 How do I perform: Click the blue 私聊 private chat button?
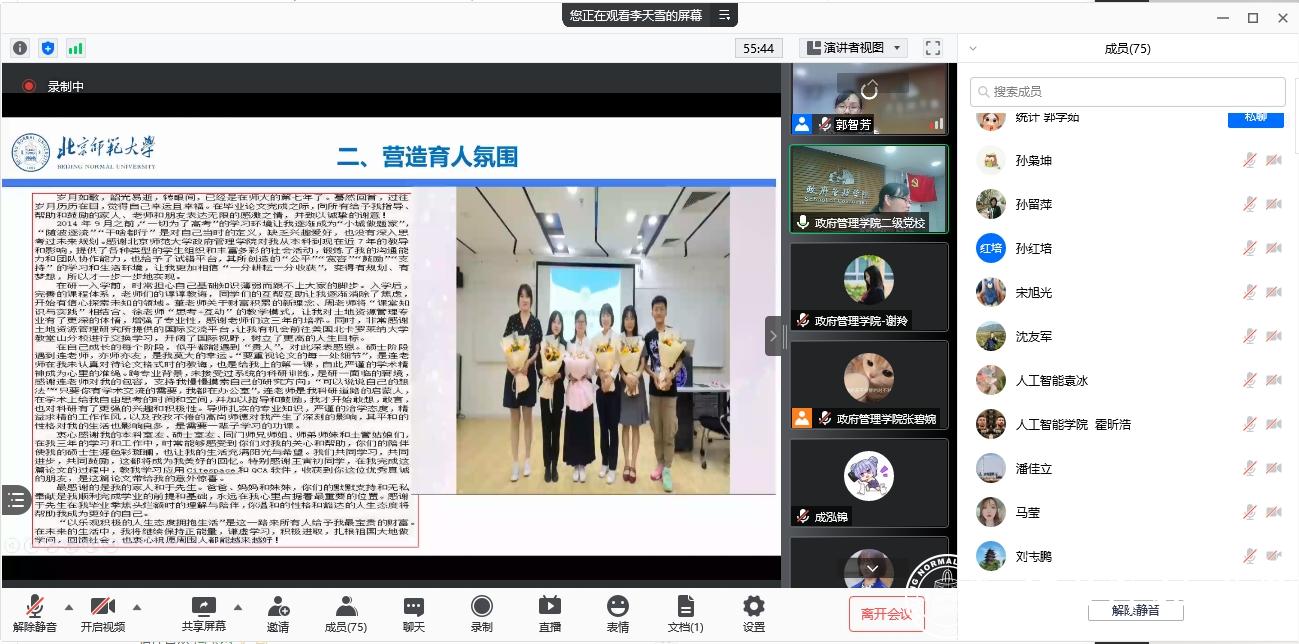1255,117
